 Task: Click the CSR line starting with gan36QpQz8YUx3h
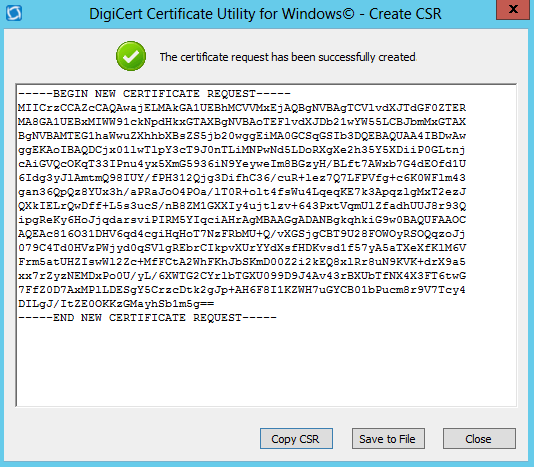point(242,192)
